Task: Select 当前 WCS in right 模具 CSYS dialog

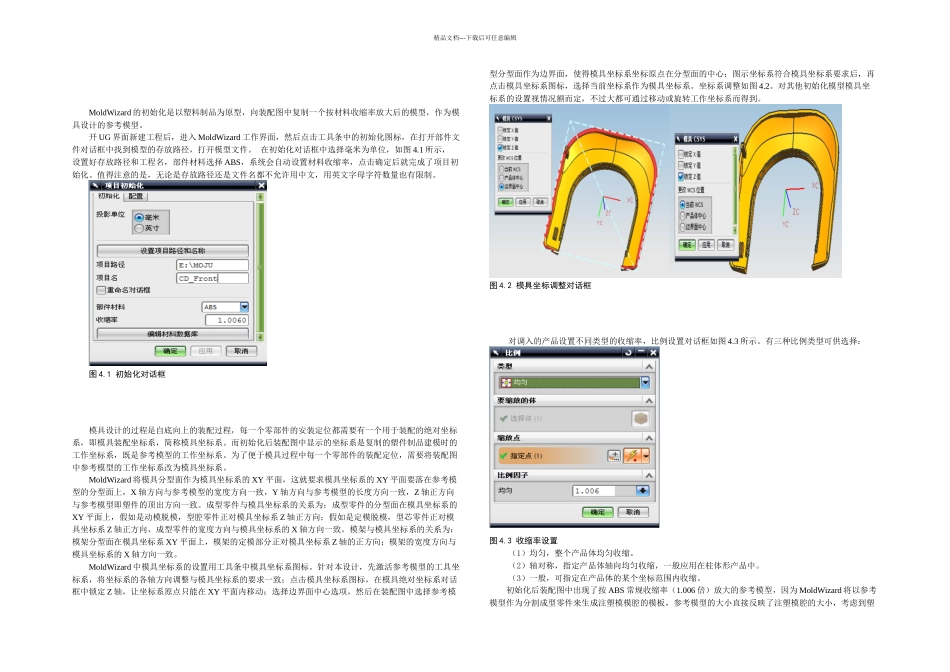Action: (683, 205)
